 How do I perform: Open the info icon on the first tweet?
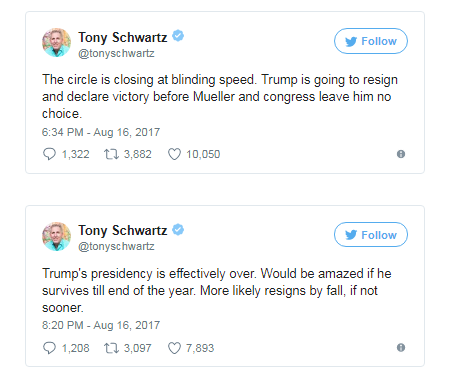401,154
